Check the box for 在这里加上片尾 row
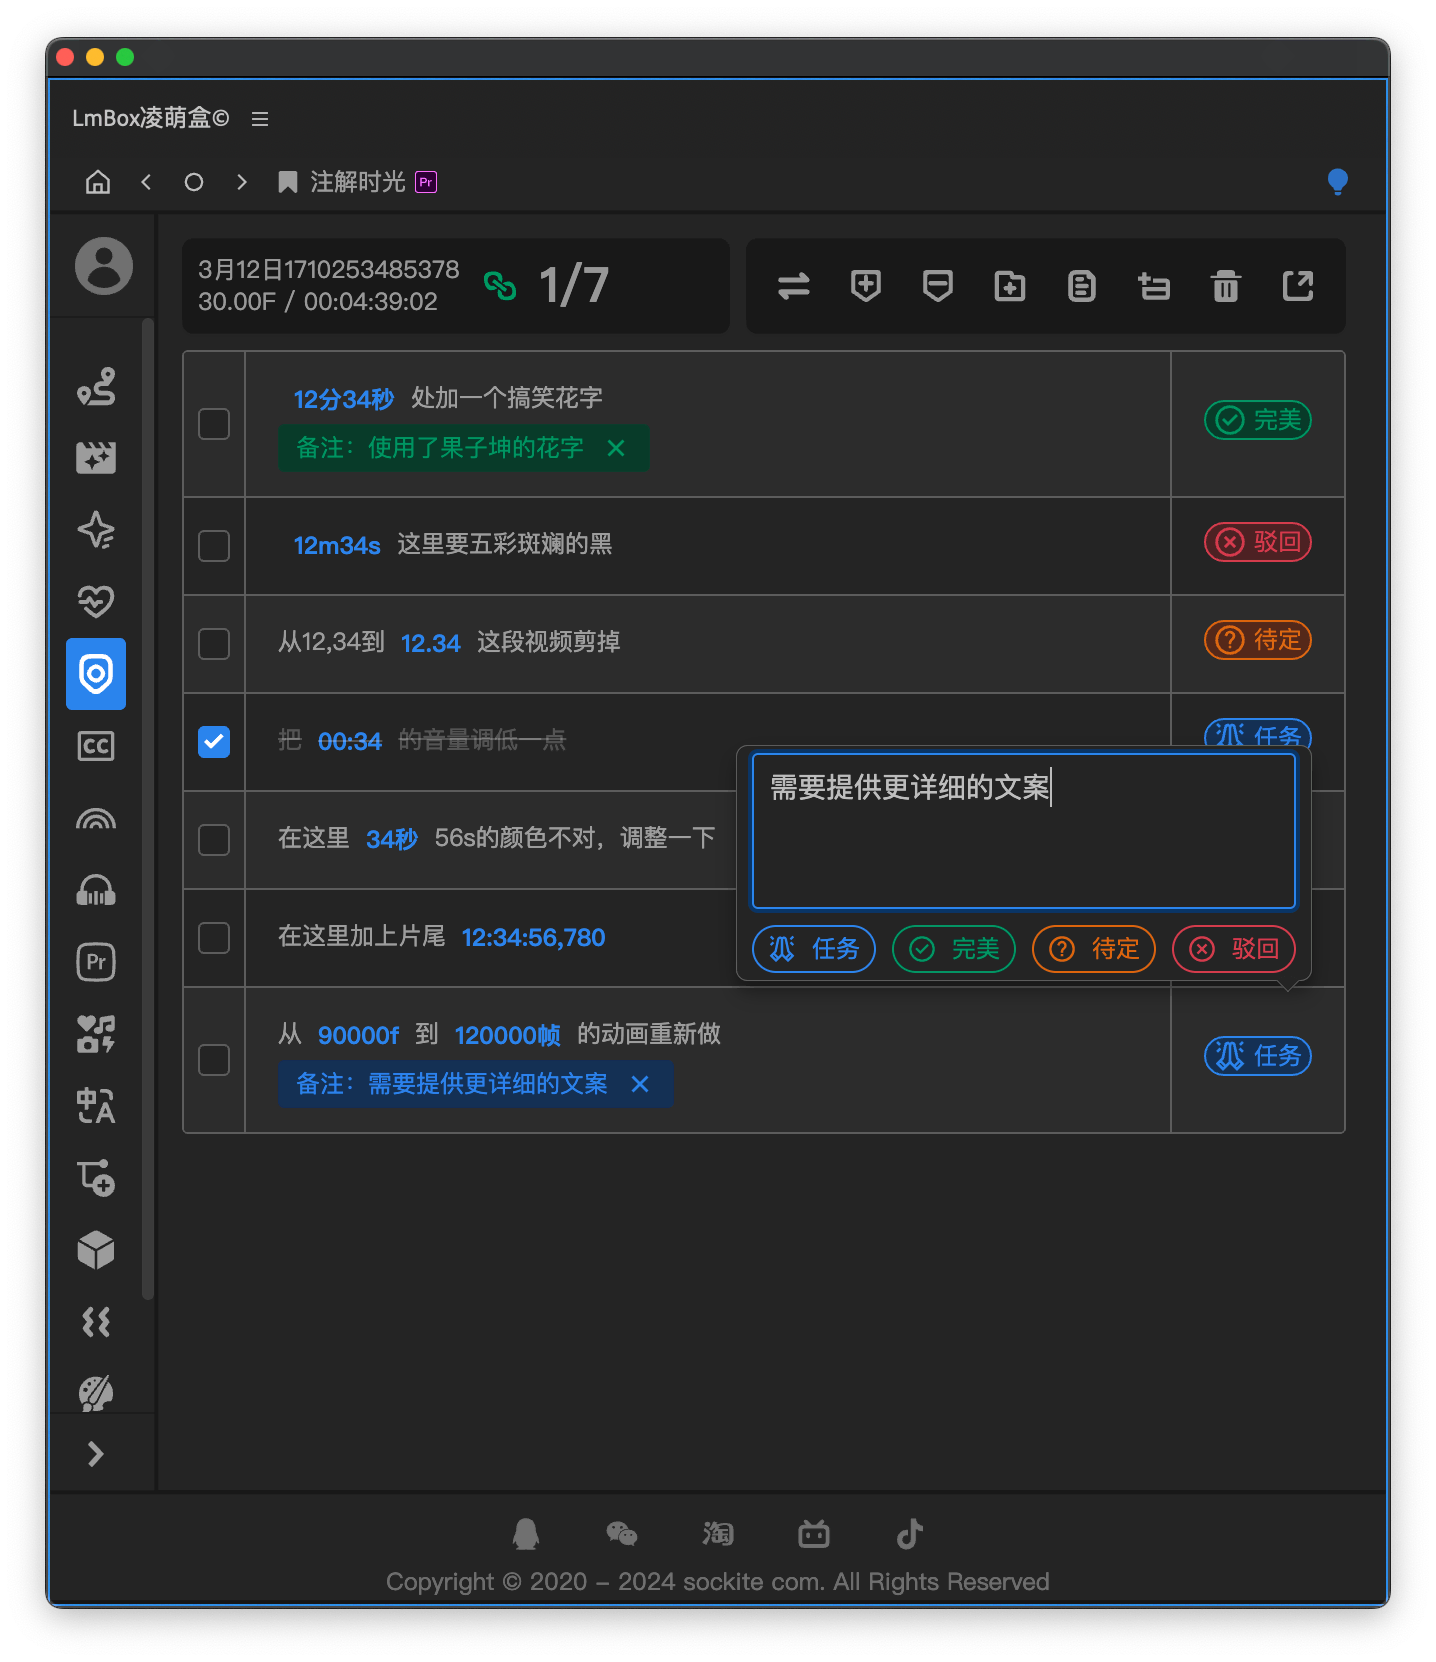 (x=214, y=938)
